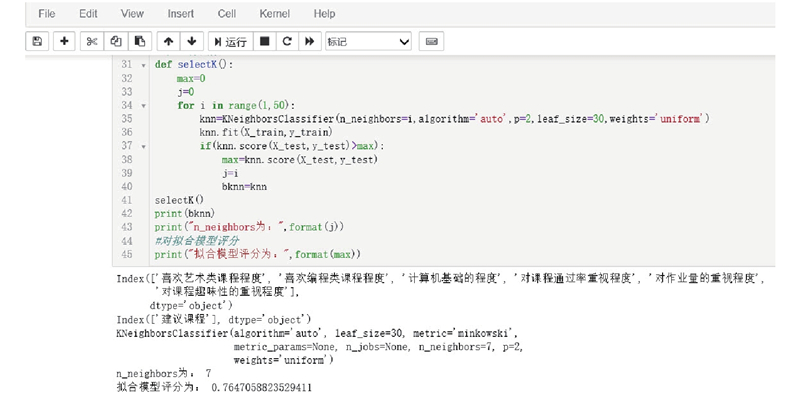Open the View menu
This screenshot has height=399, width=800.
click(x=132, y=14)
